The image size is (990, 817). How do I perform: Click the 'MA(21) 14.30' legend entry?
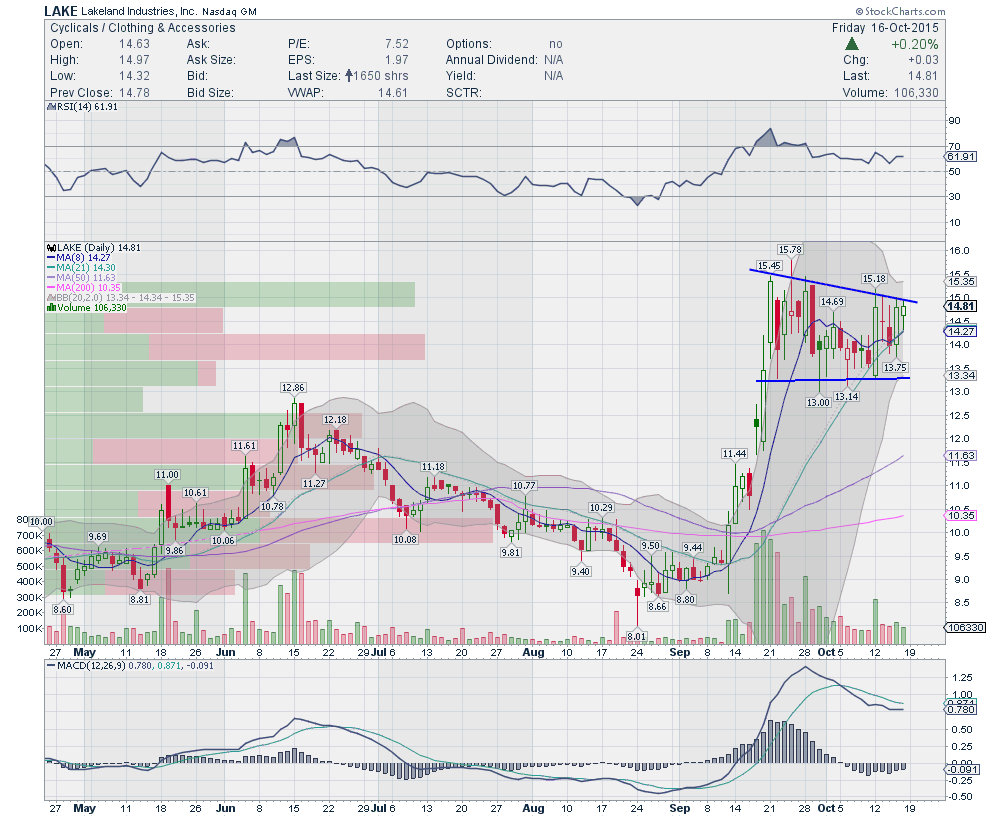point(86,268)
